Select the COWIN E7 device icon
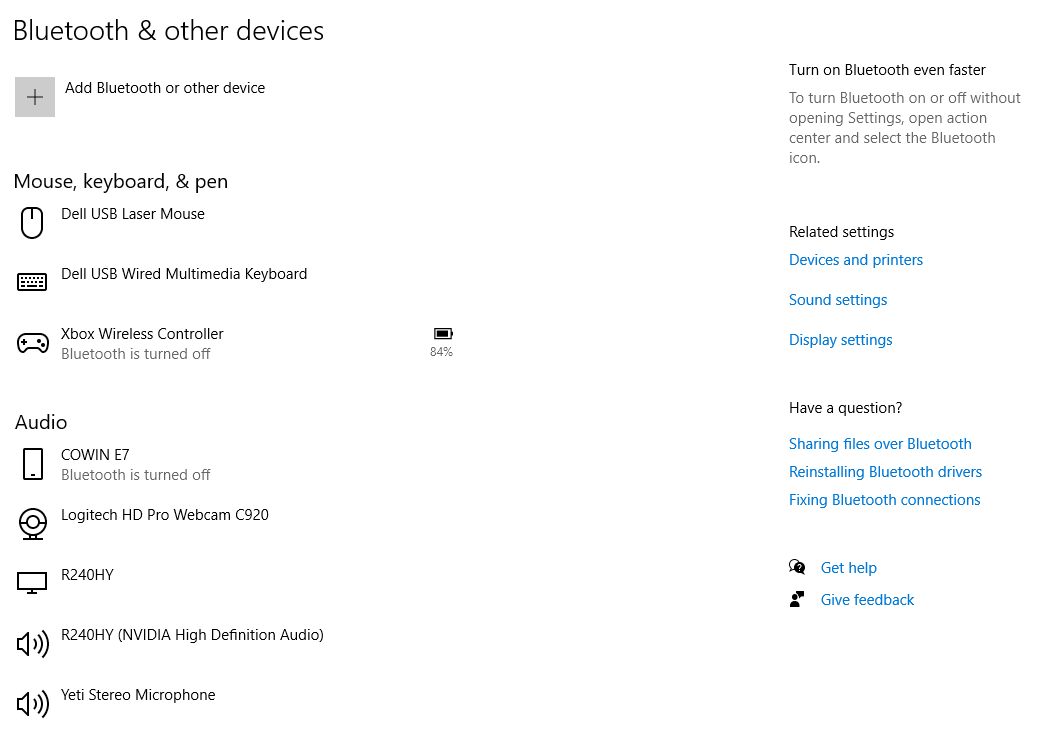The width and height of the screenshot is (1040, 735). click(x=32, y=464)
